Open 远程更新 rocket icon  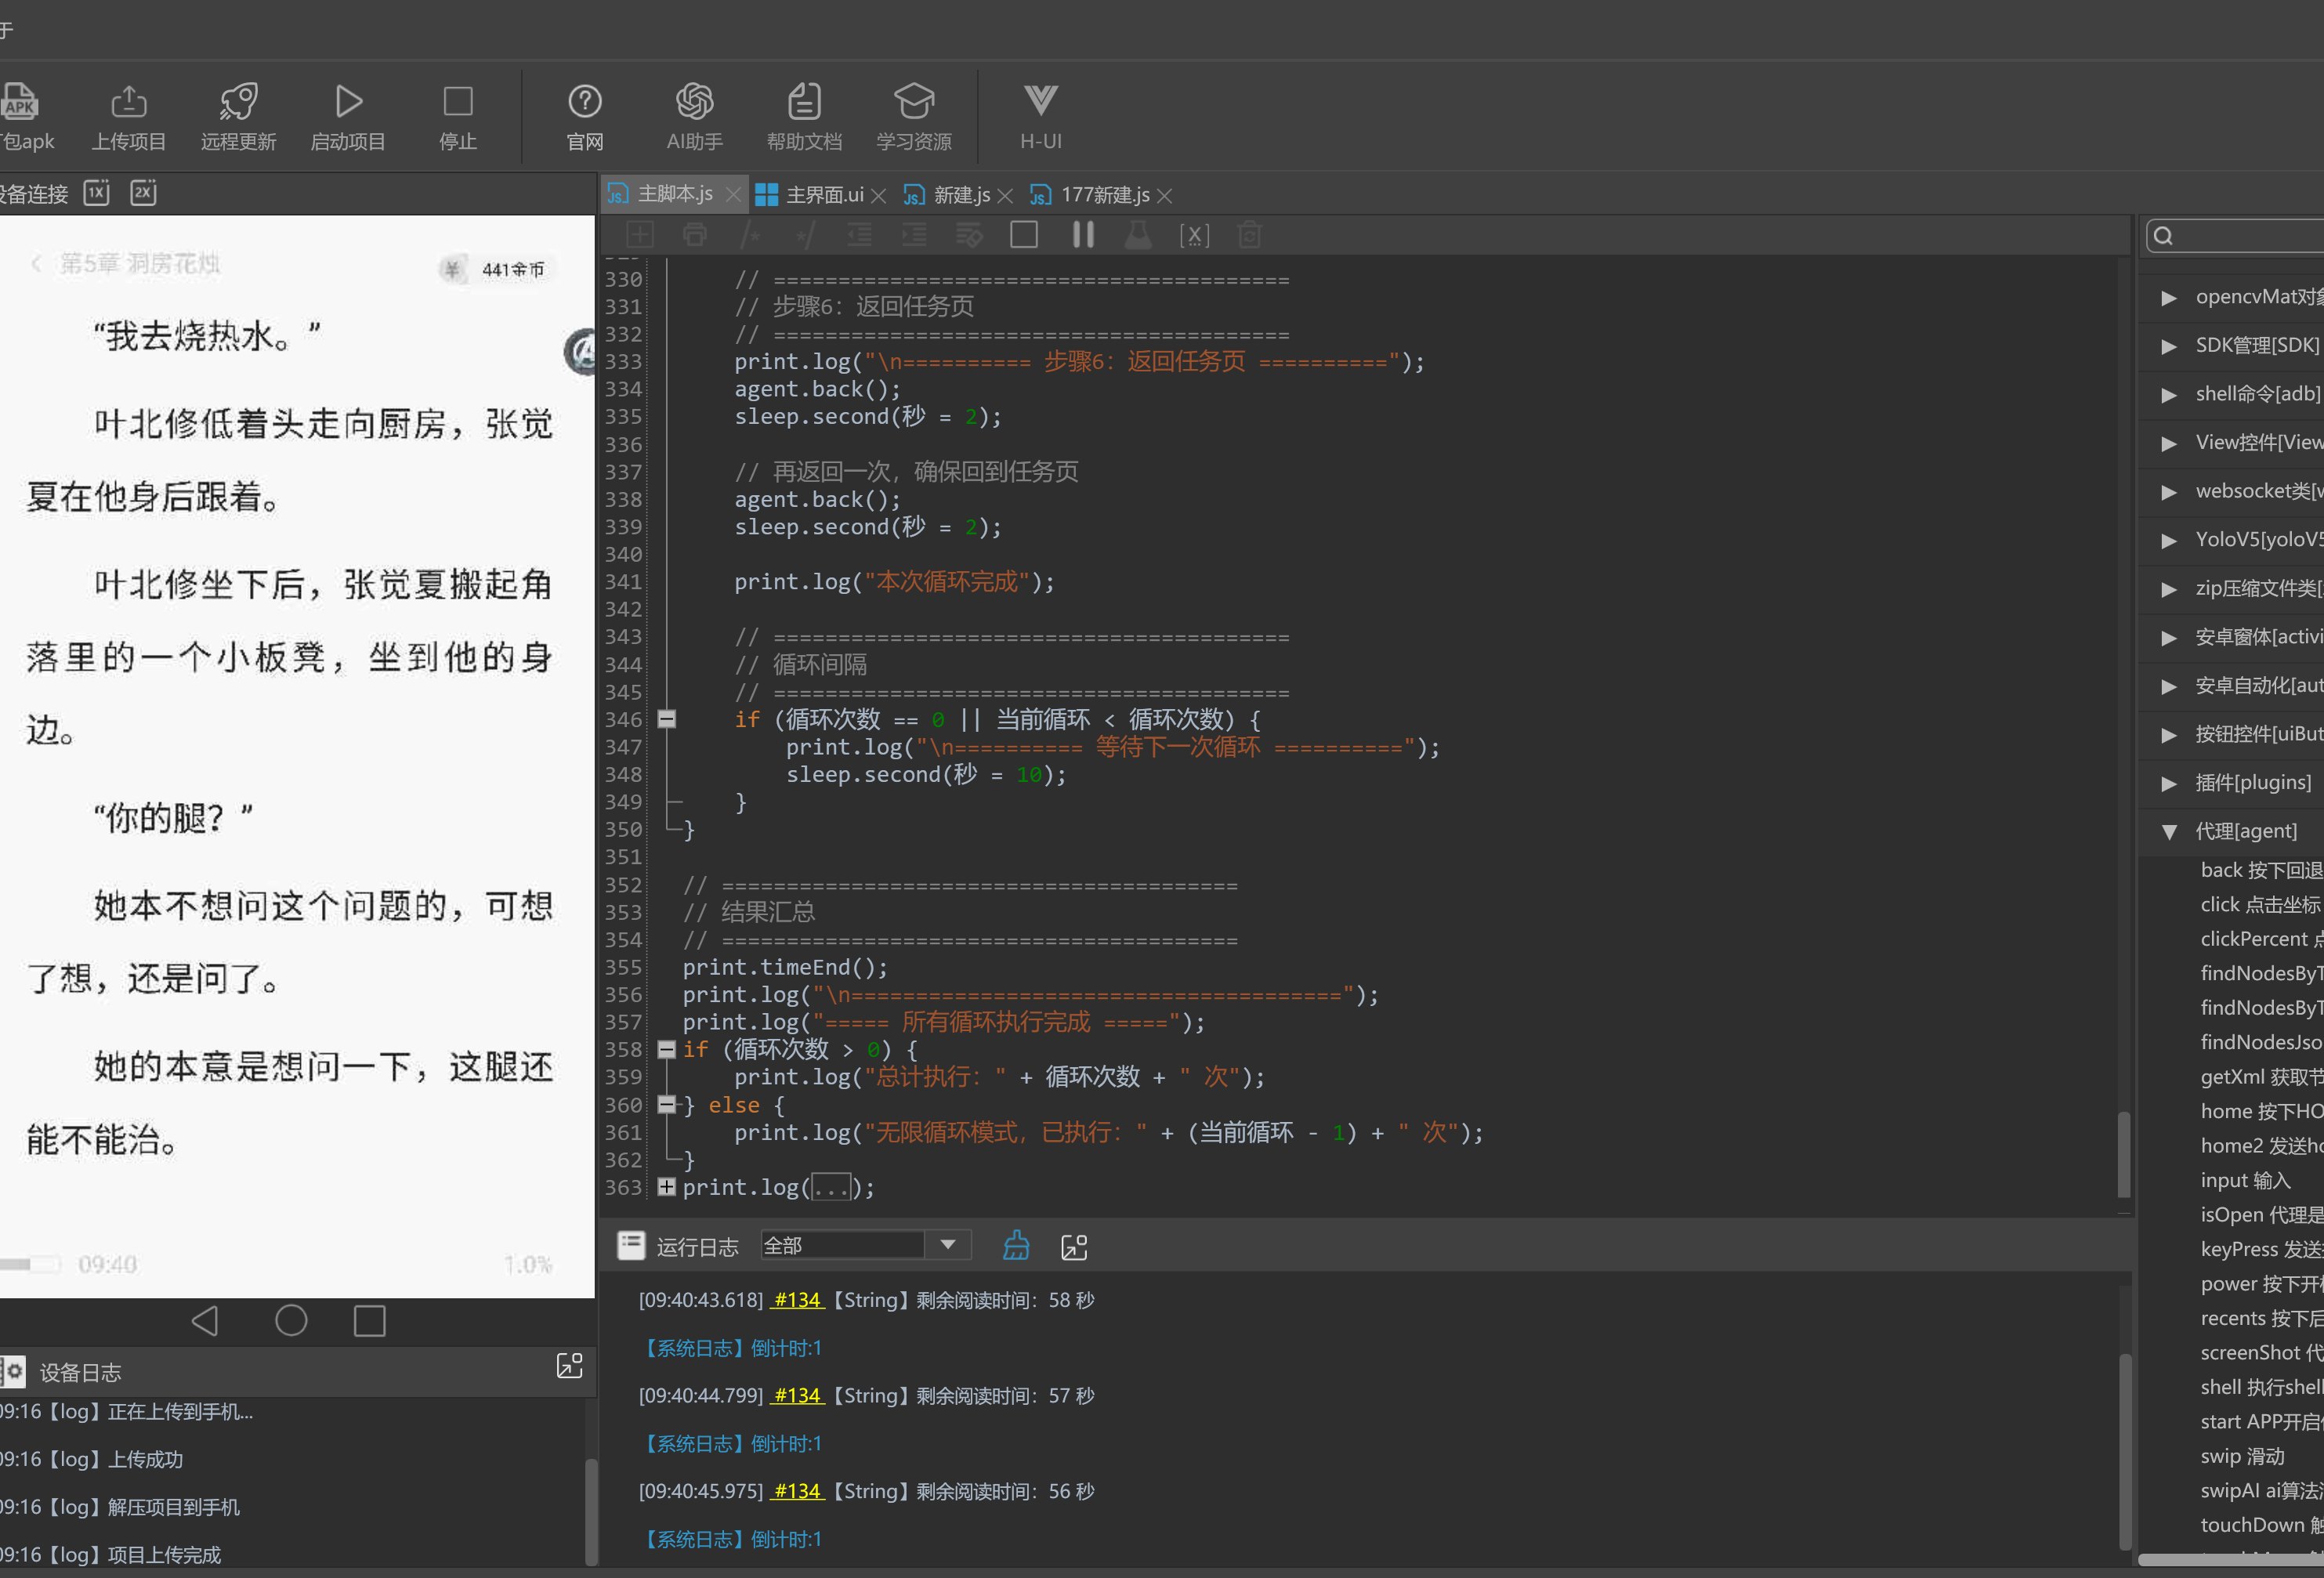point(238,101)
